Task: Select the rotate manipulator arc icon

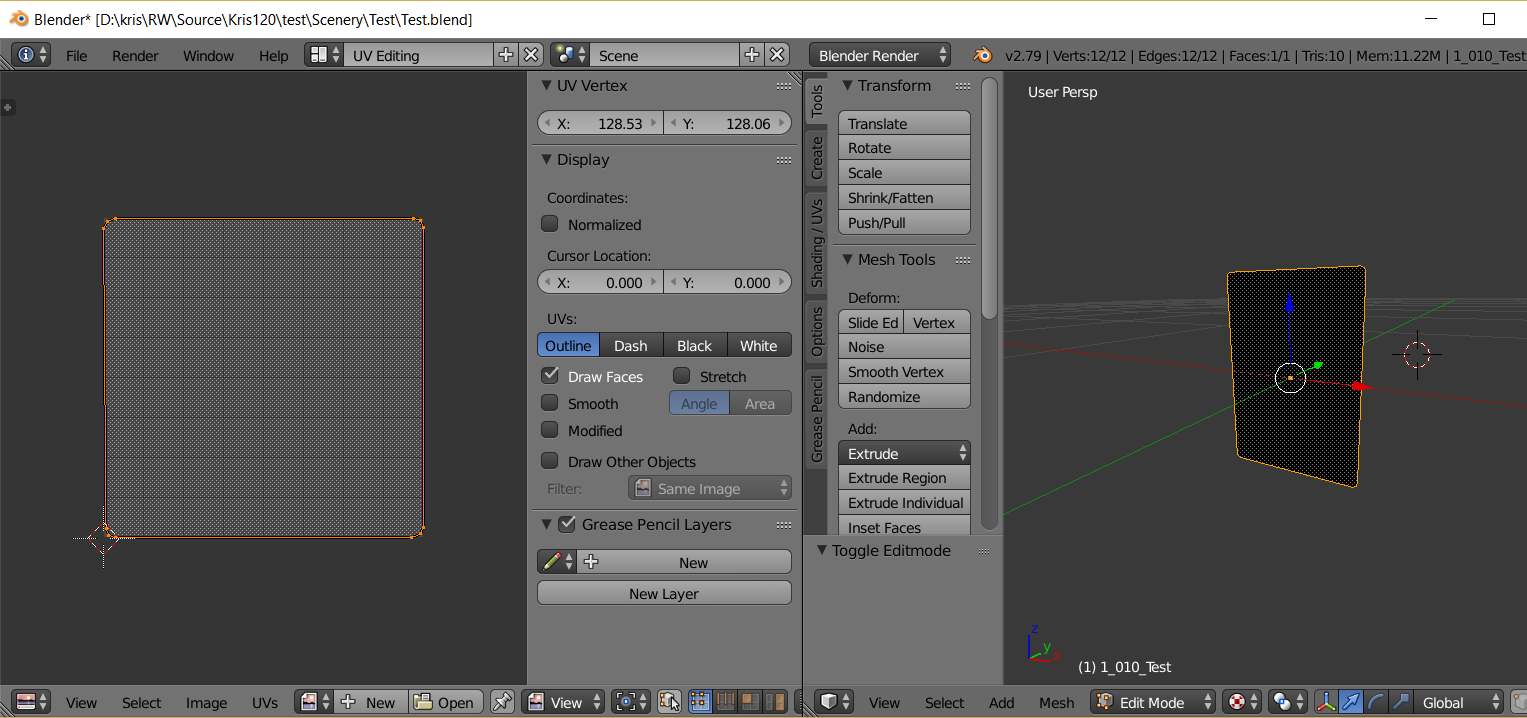Action: tap(1375, 702)
